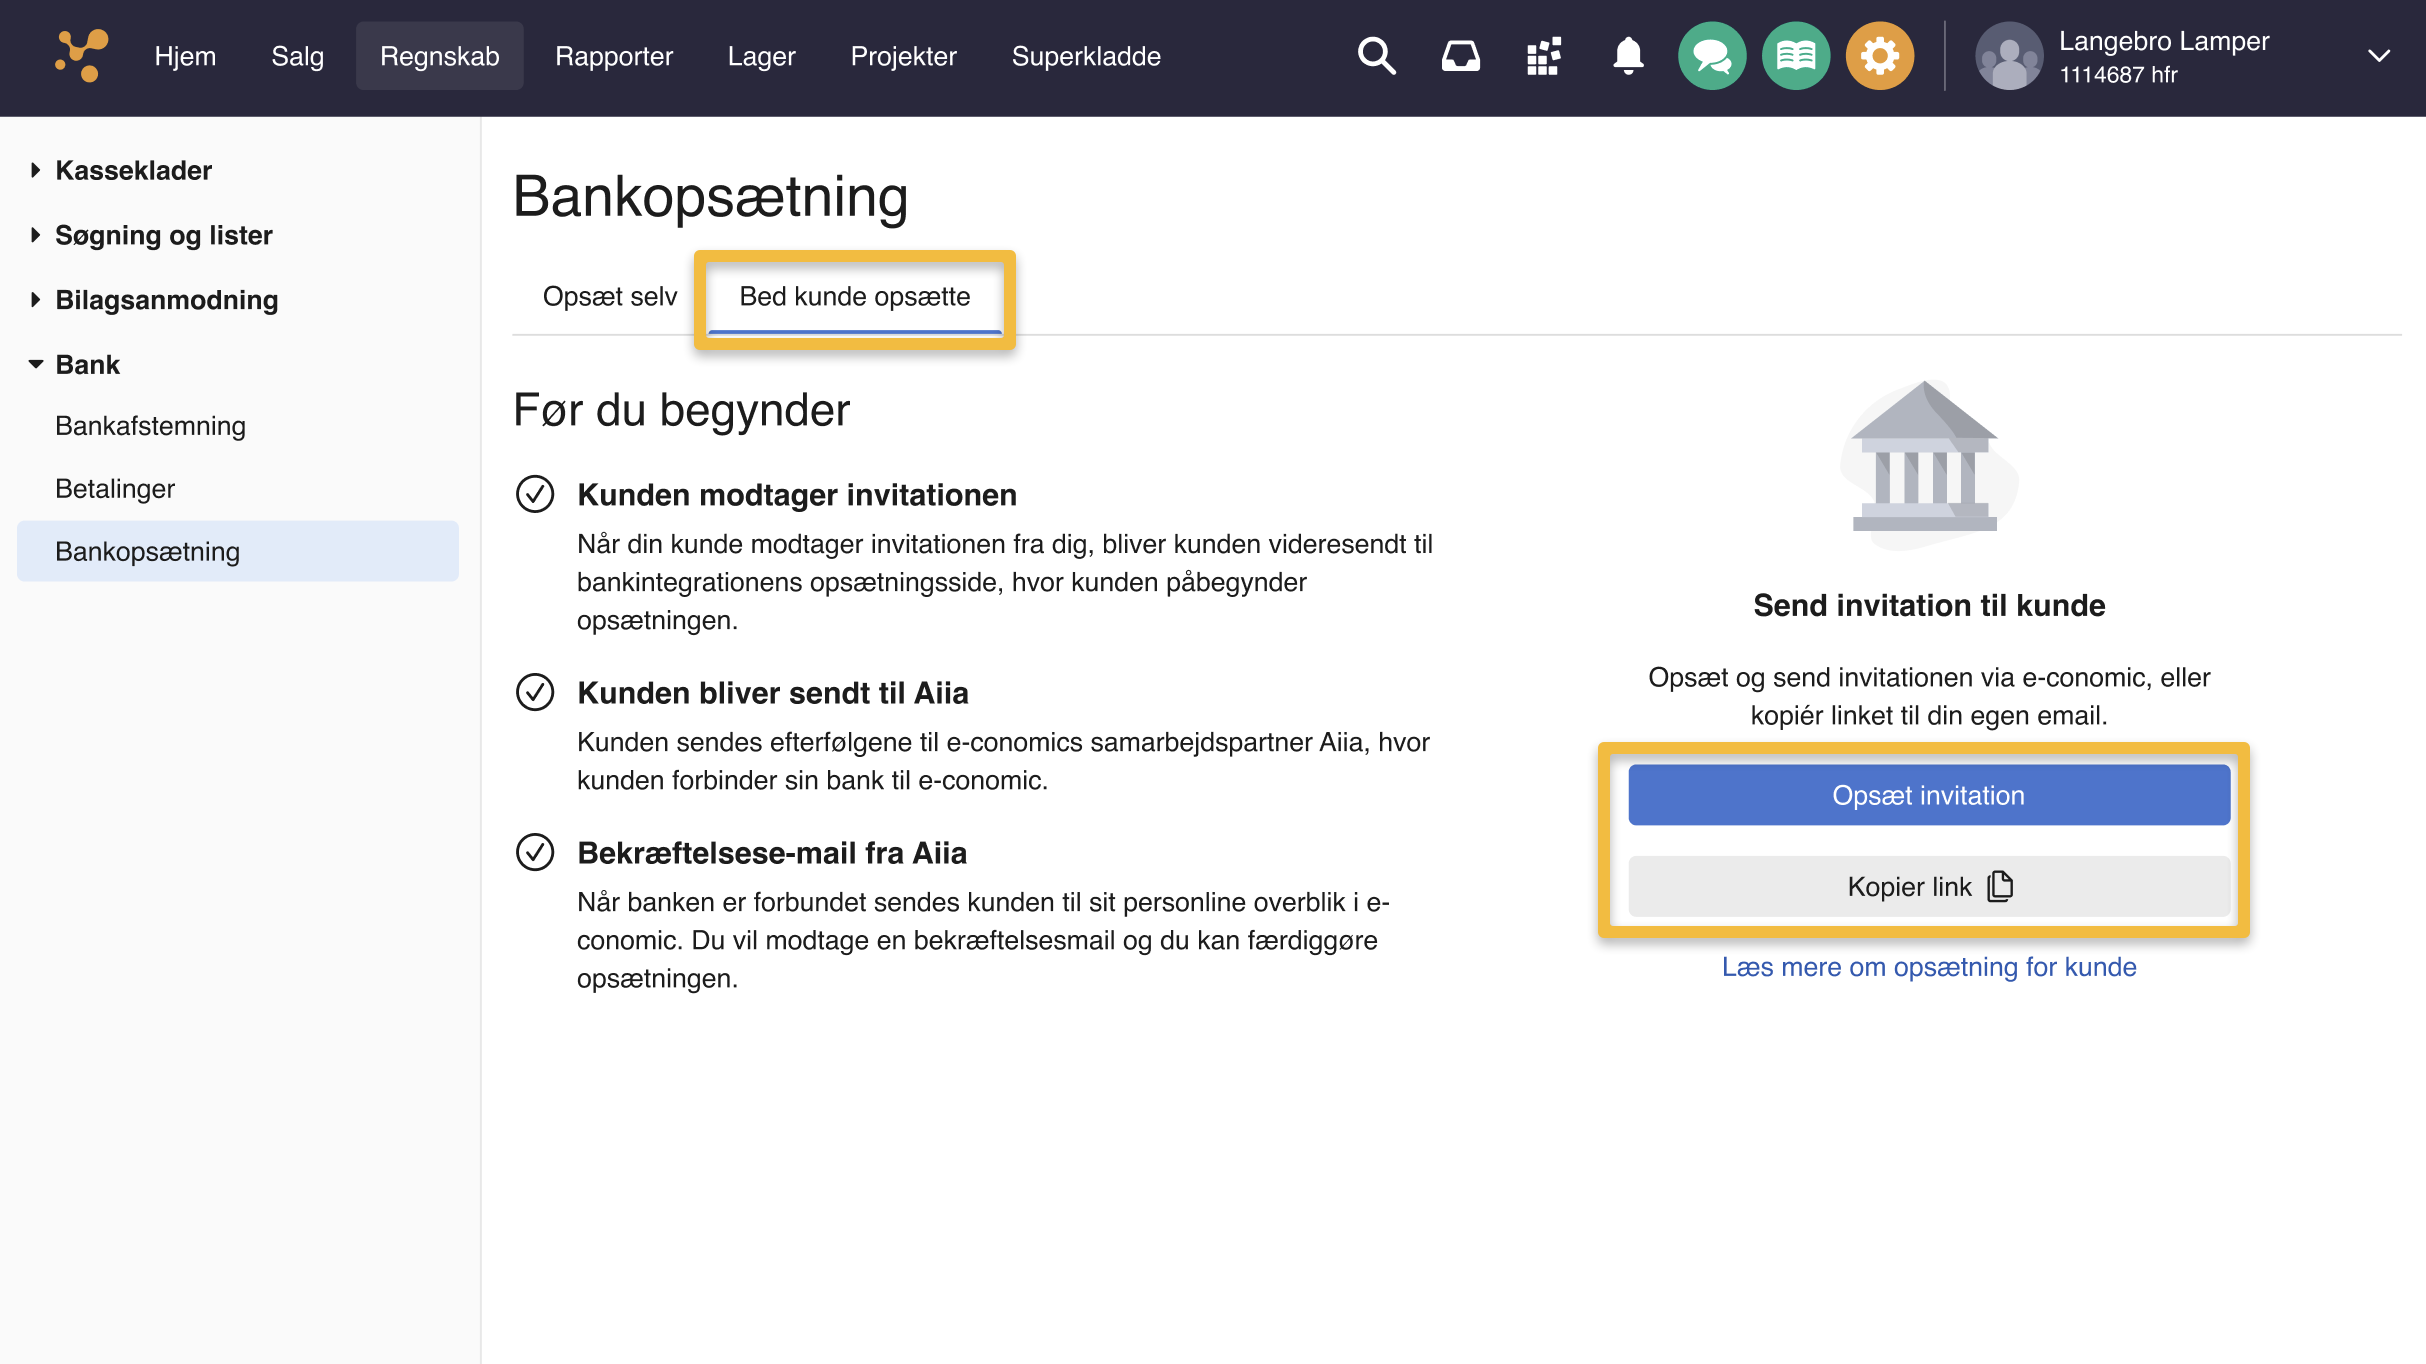The image size is (2426, 1364).
Task: Open the help book icon
Action: (1795, 56)
